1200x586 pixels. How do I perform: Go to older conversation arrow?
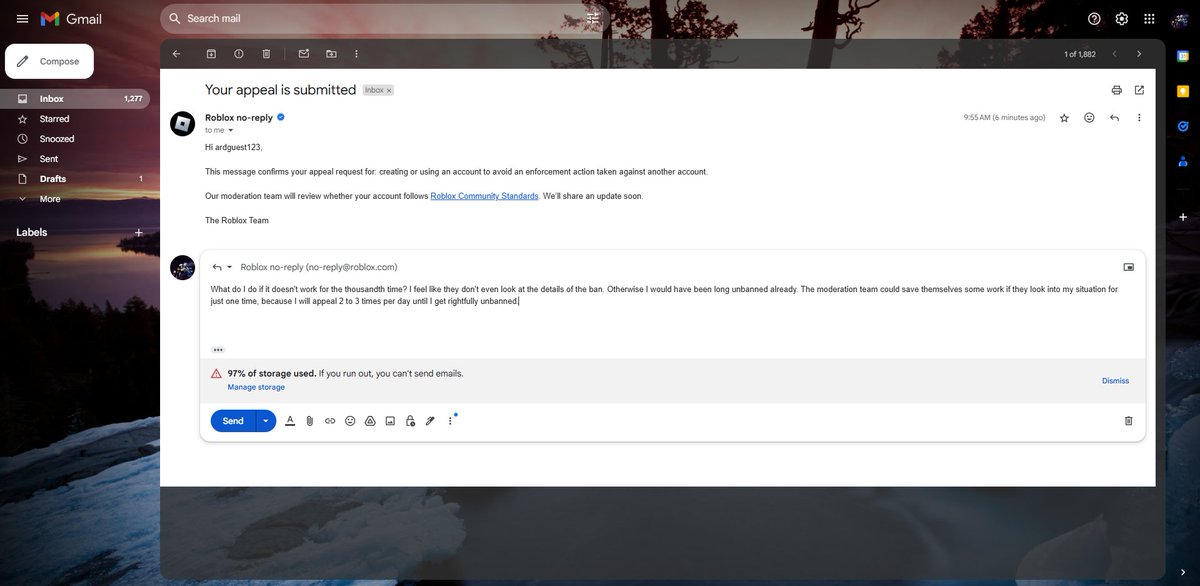(x=1138, y=54)
